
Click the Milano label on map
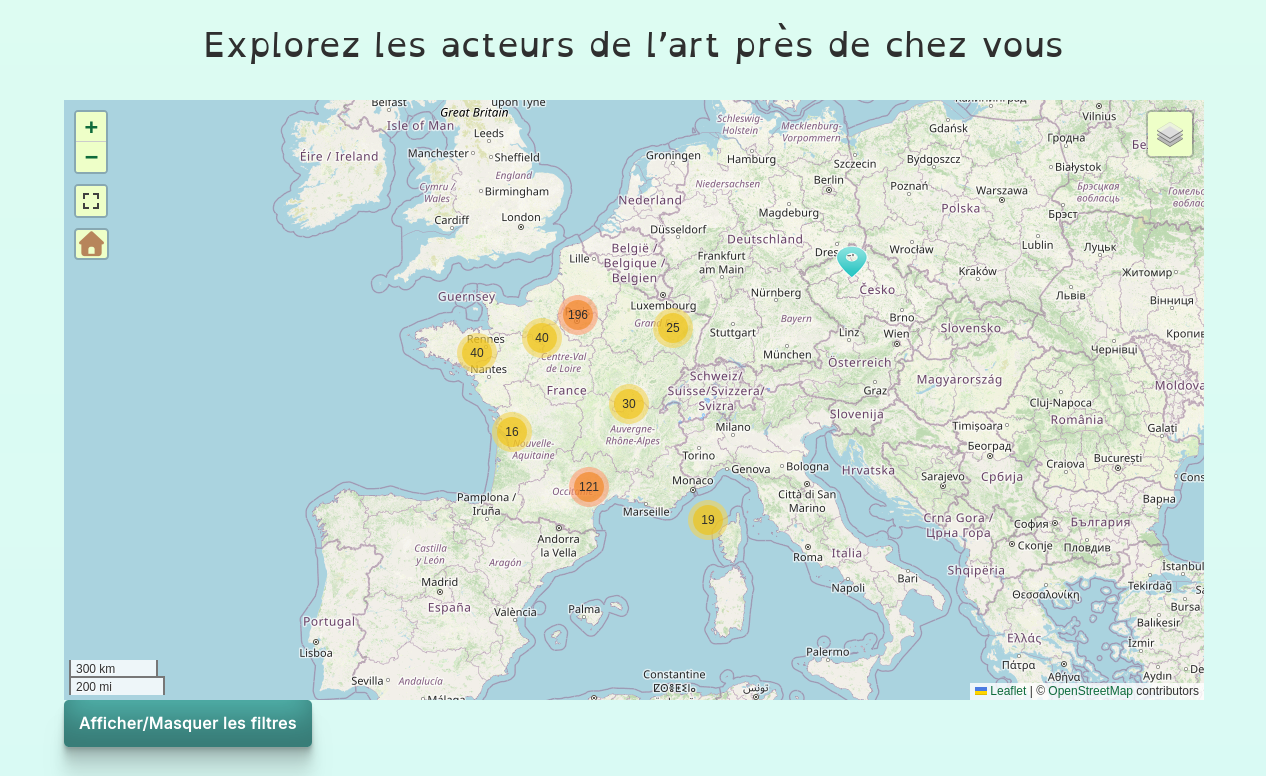pos(733,427)
